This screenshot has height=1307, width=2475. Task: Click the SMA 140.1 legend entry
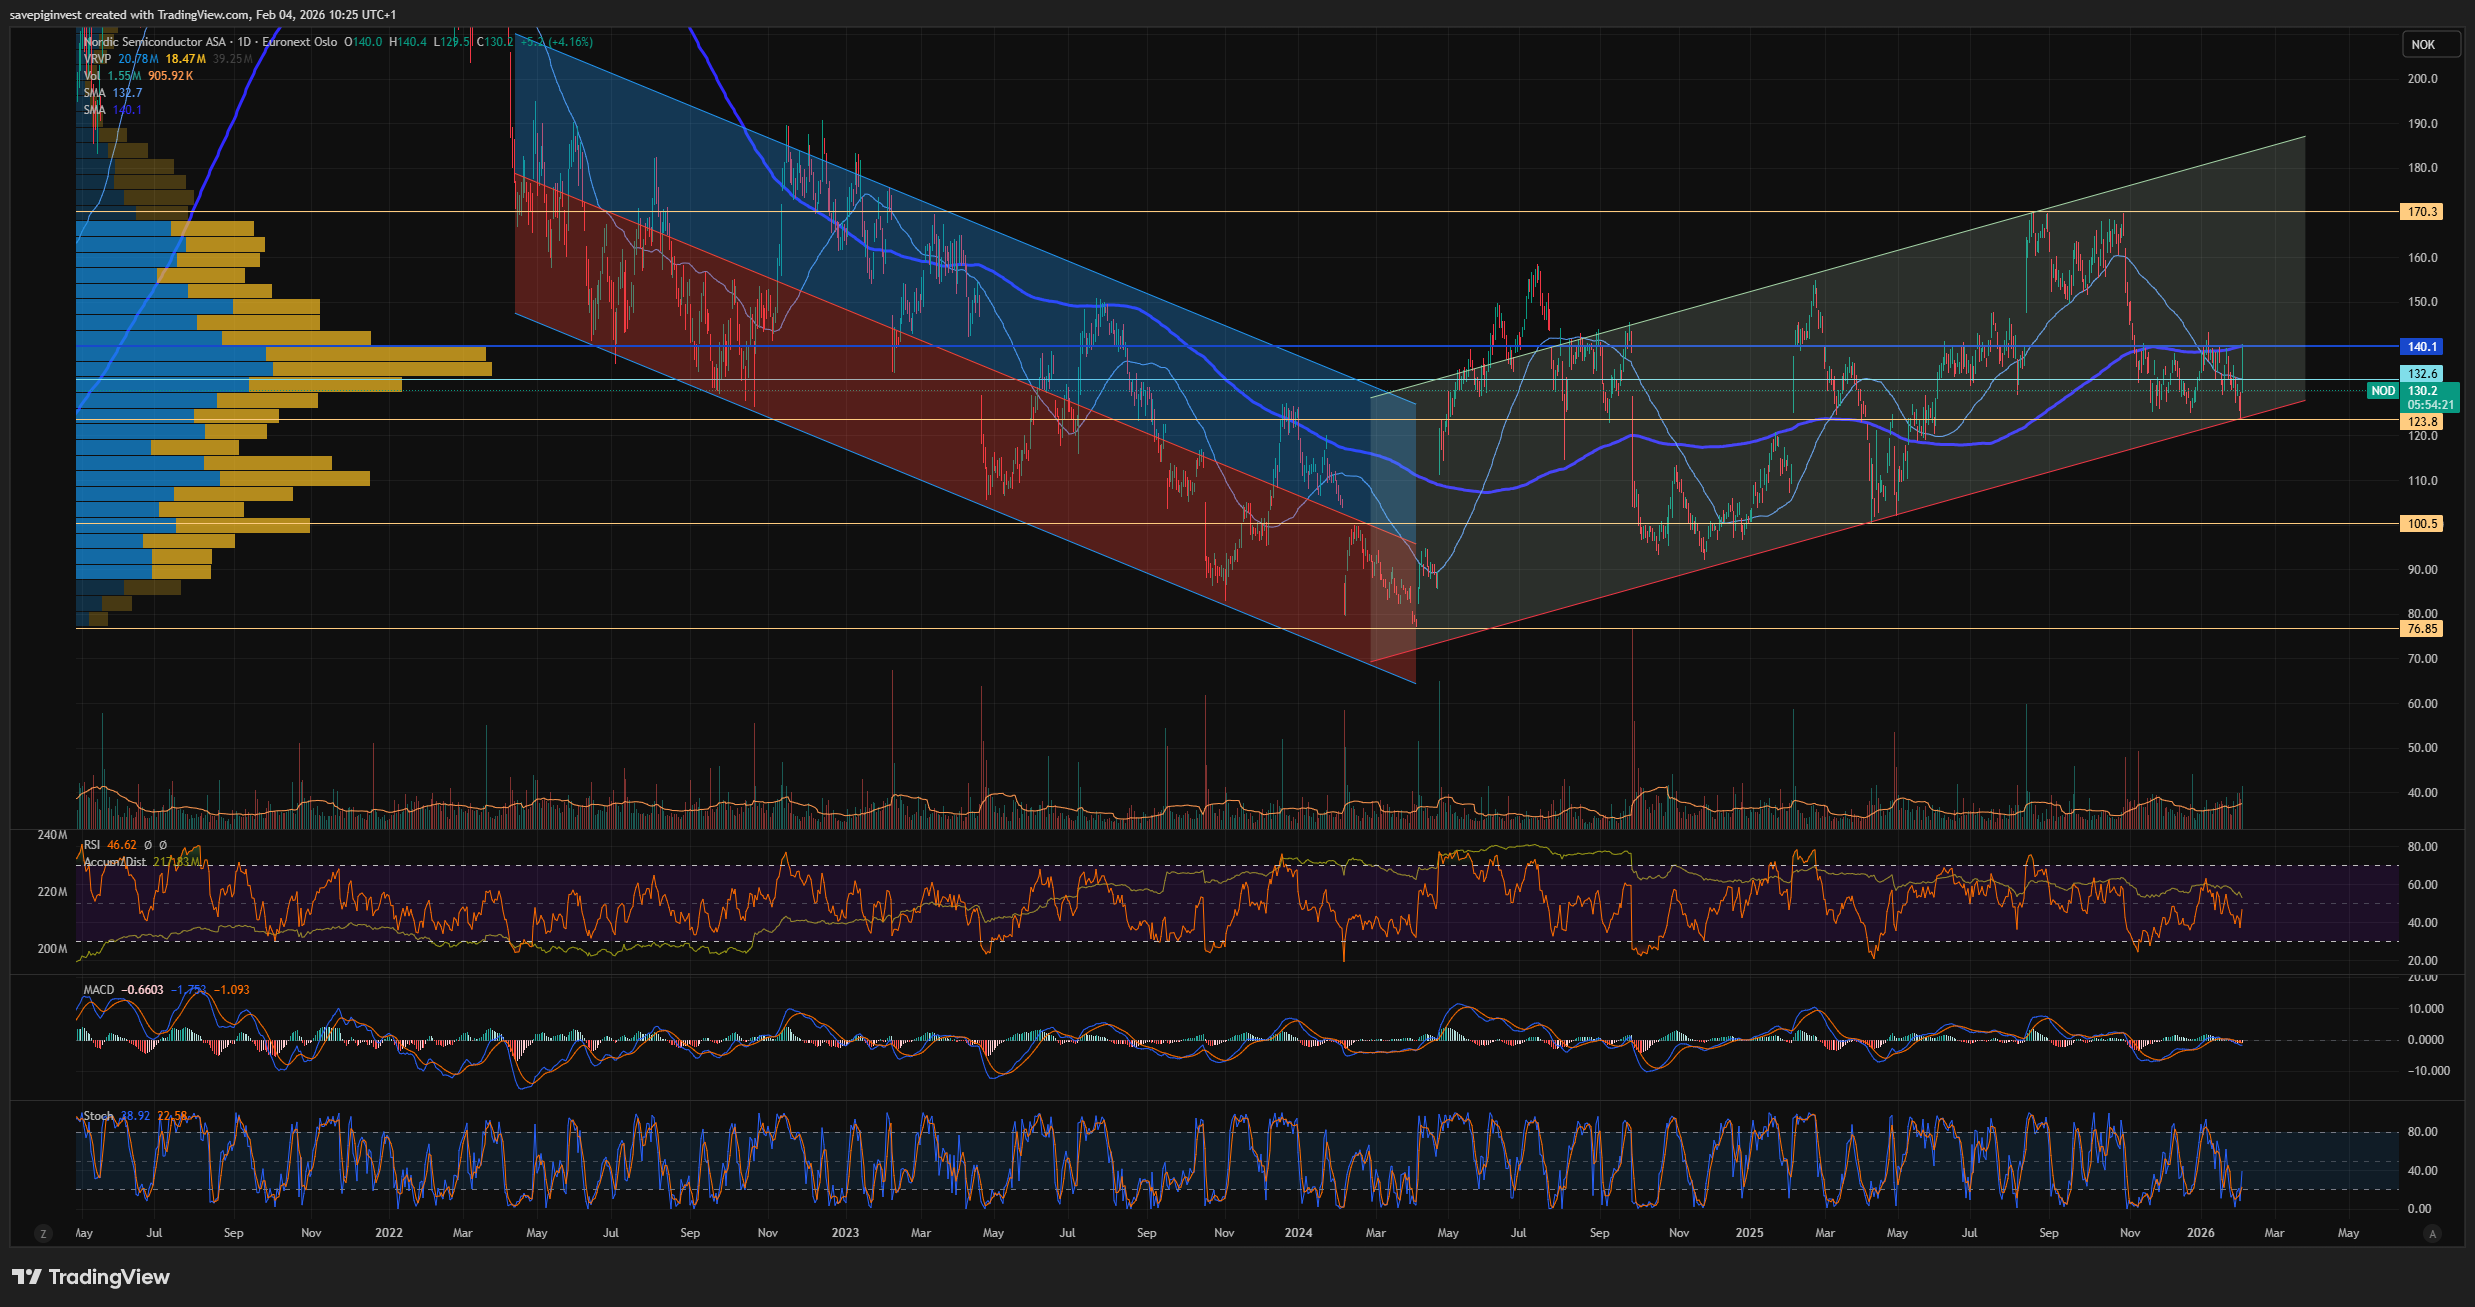pyautogui.click(x=94, y=110)
